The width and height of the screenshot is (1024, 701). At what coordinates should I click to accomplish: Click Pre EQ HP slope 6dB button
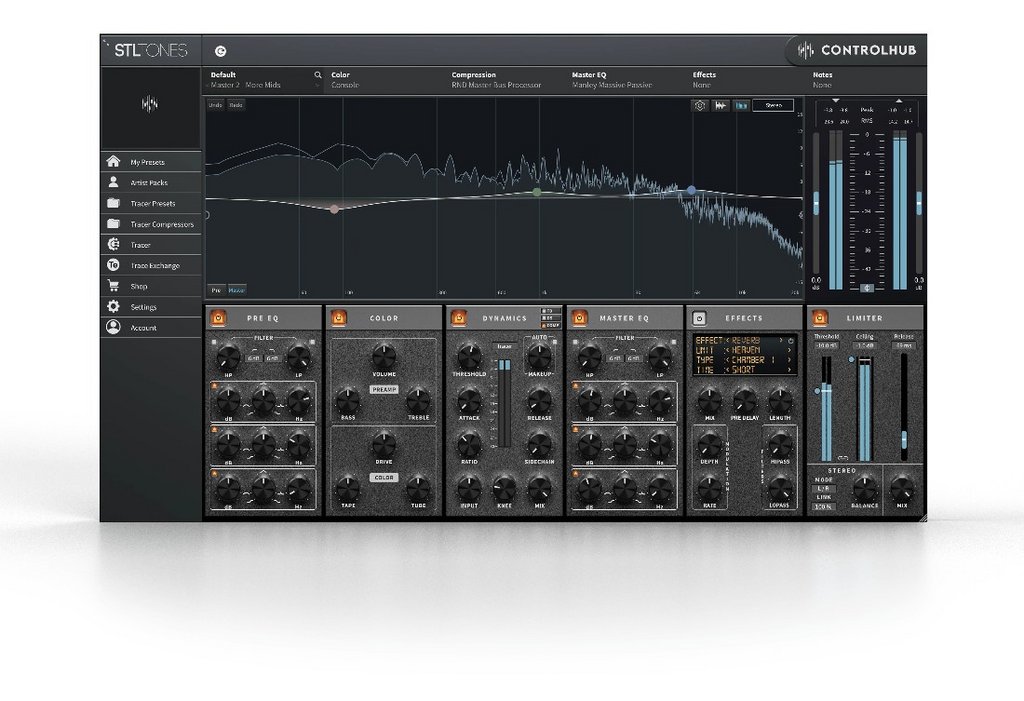[x=253, y=358]
